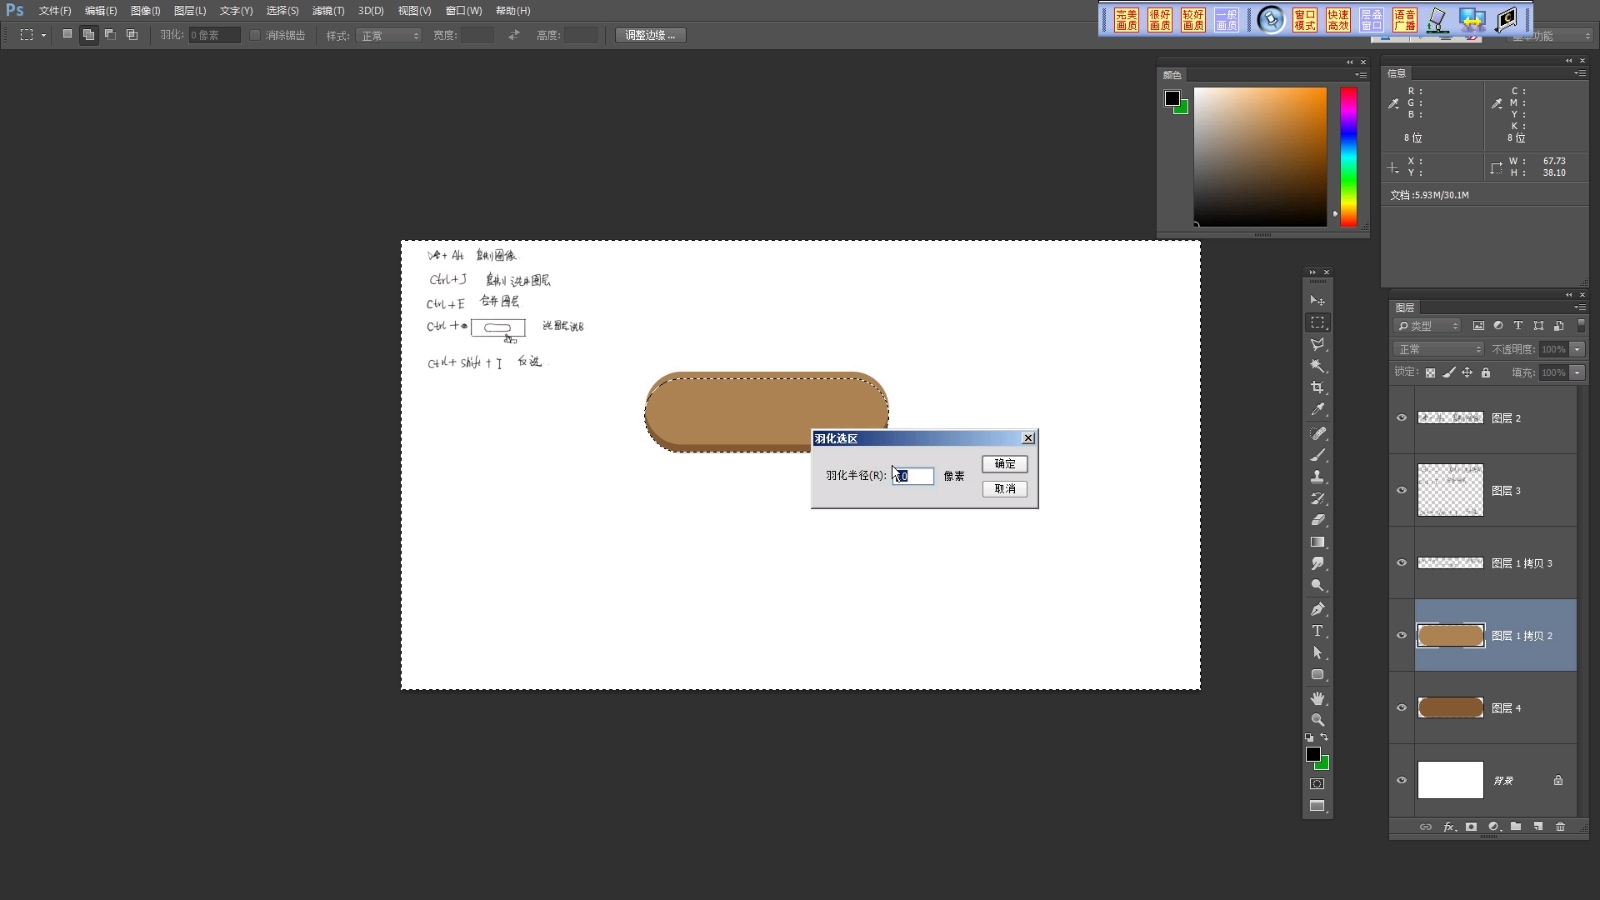Screen dimensions: 1600x900
Task: Hide layer 图层 2 eye icon
Action: click(1401, 418)
